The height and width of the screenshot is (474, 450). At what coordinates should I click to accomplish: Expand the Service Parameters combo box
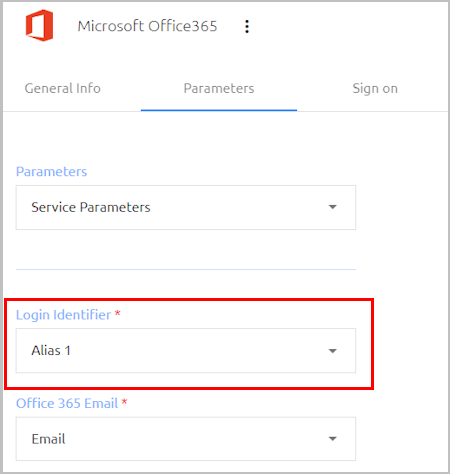pyautogui.click(x=186, y=207)
